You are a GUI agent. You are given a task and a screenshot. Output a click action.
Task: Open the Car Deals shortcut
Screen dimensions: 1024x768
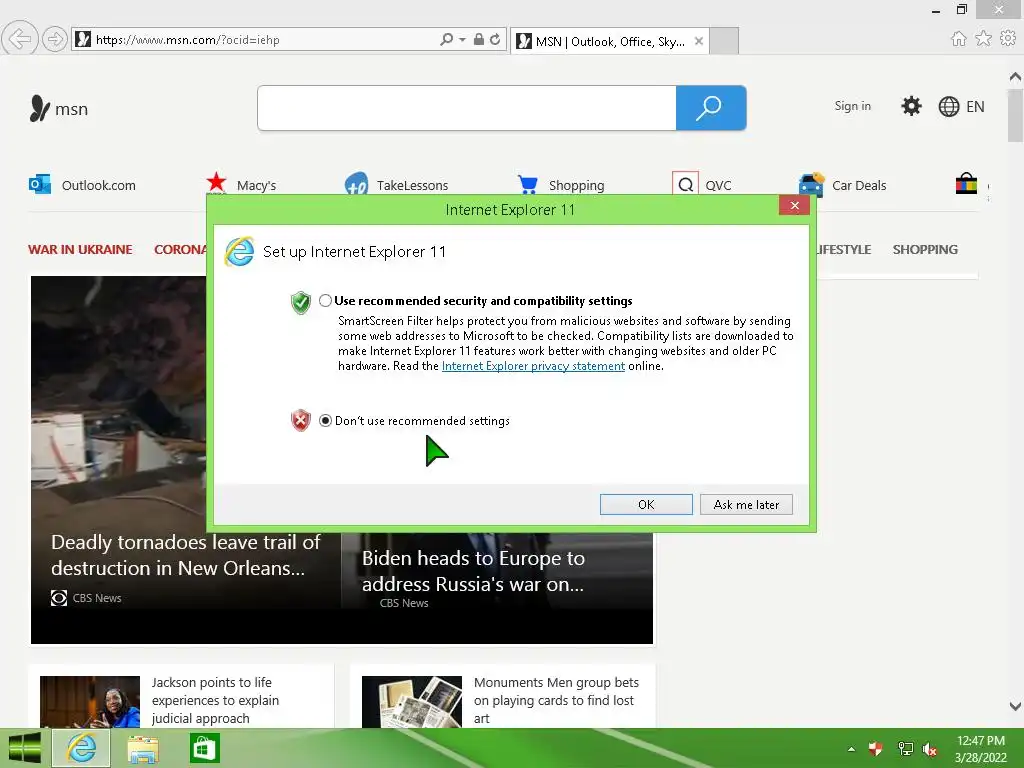click(842, 185)
